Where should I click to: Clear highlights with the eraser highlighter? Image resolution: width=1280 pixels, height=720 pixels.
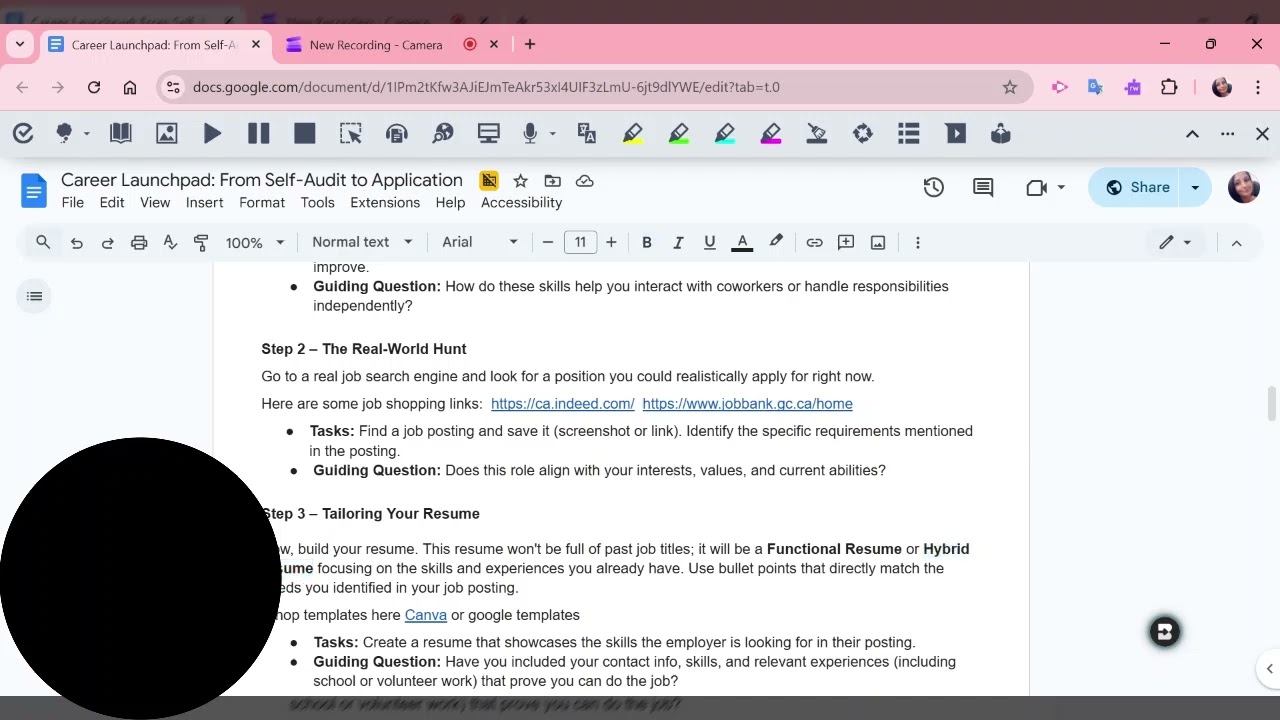(817, 133)
